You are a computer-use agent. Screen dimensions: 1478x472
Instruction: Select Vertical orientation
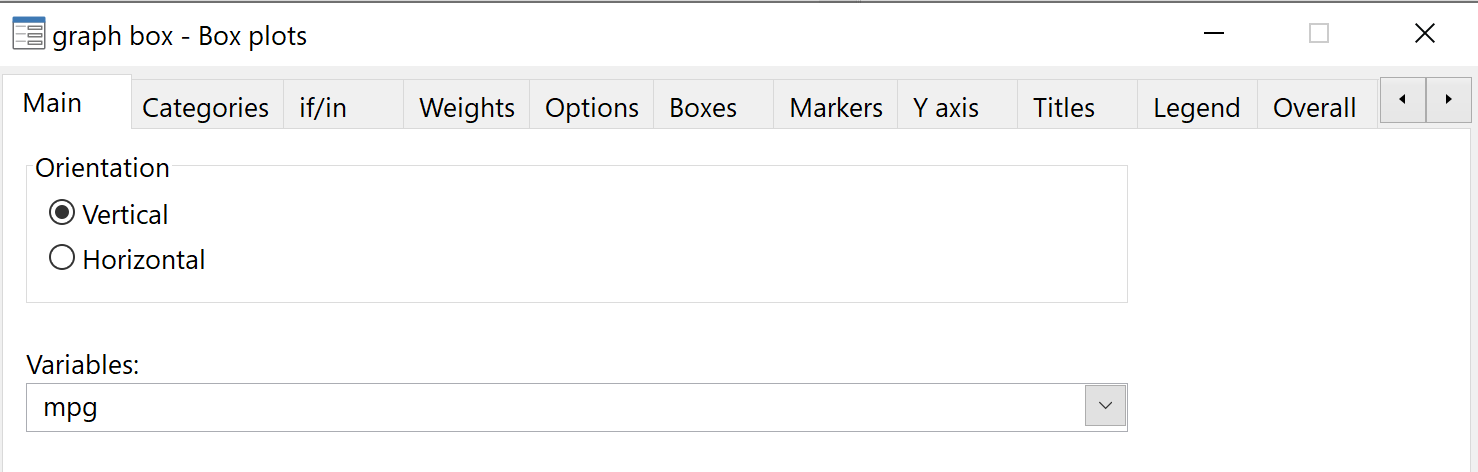tap(62, 214)
